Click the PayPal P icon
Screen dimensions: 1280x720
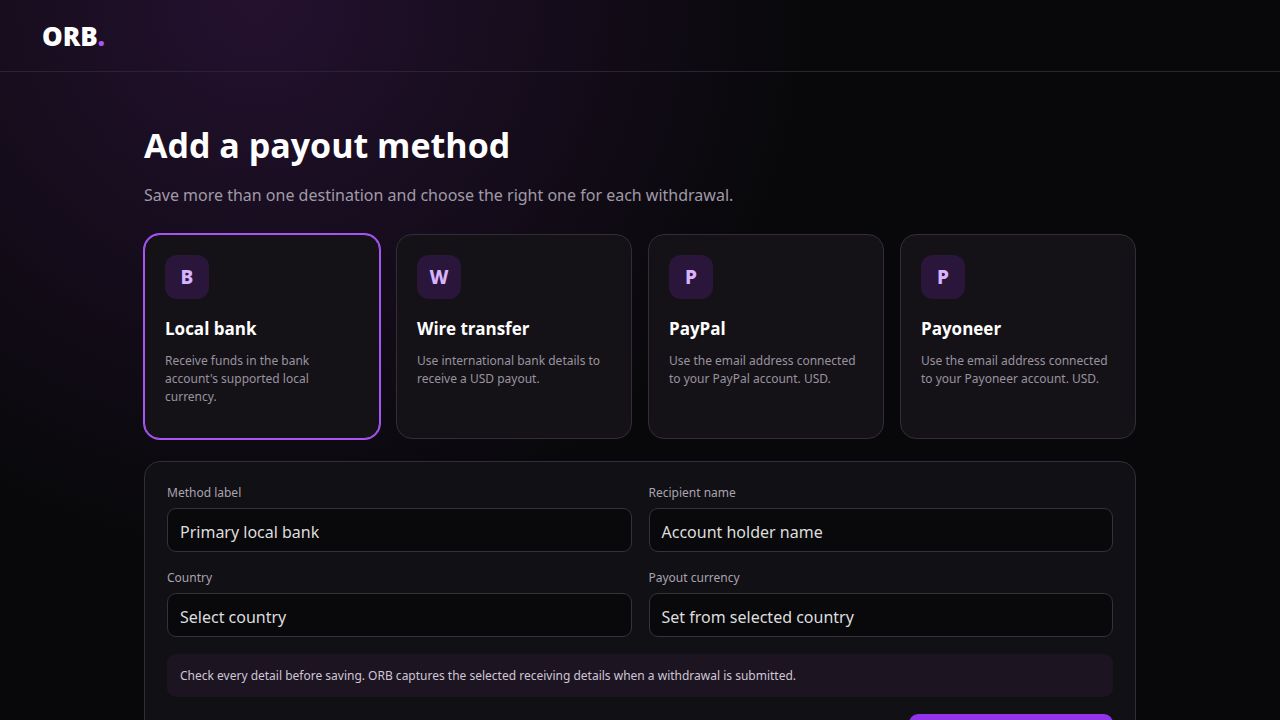(x=691, y=277)
